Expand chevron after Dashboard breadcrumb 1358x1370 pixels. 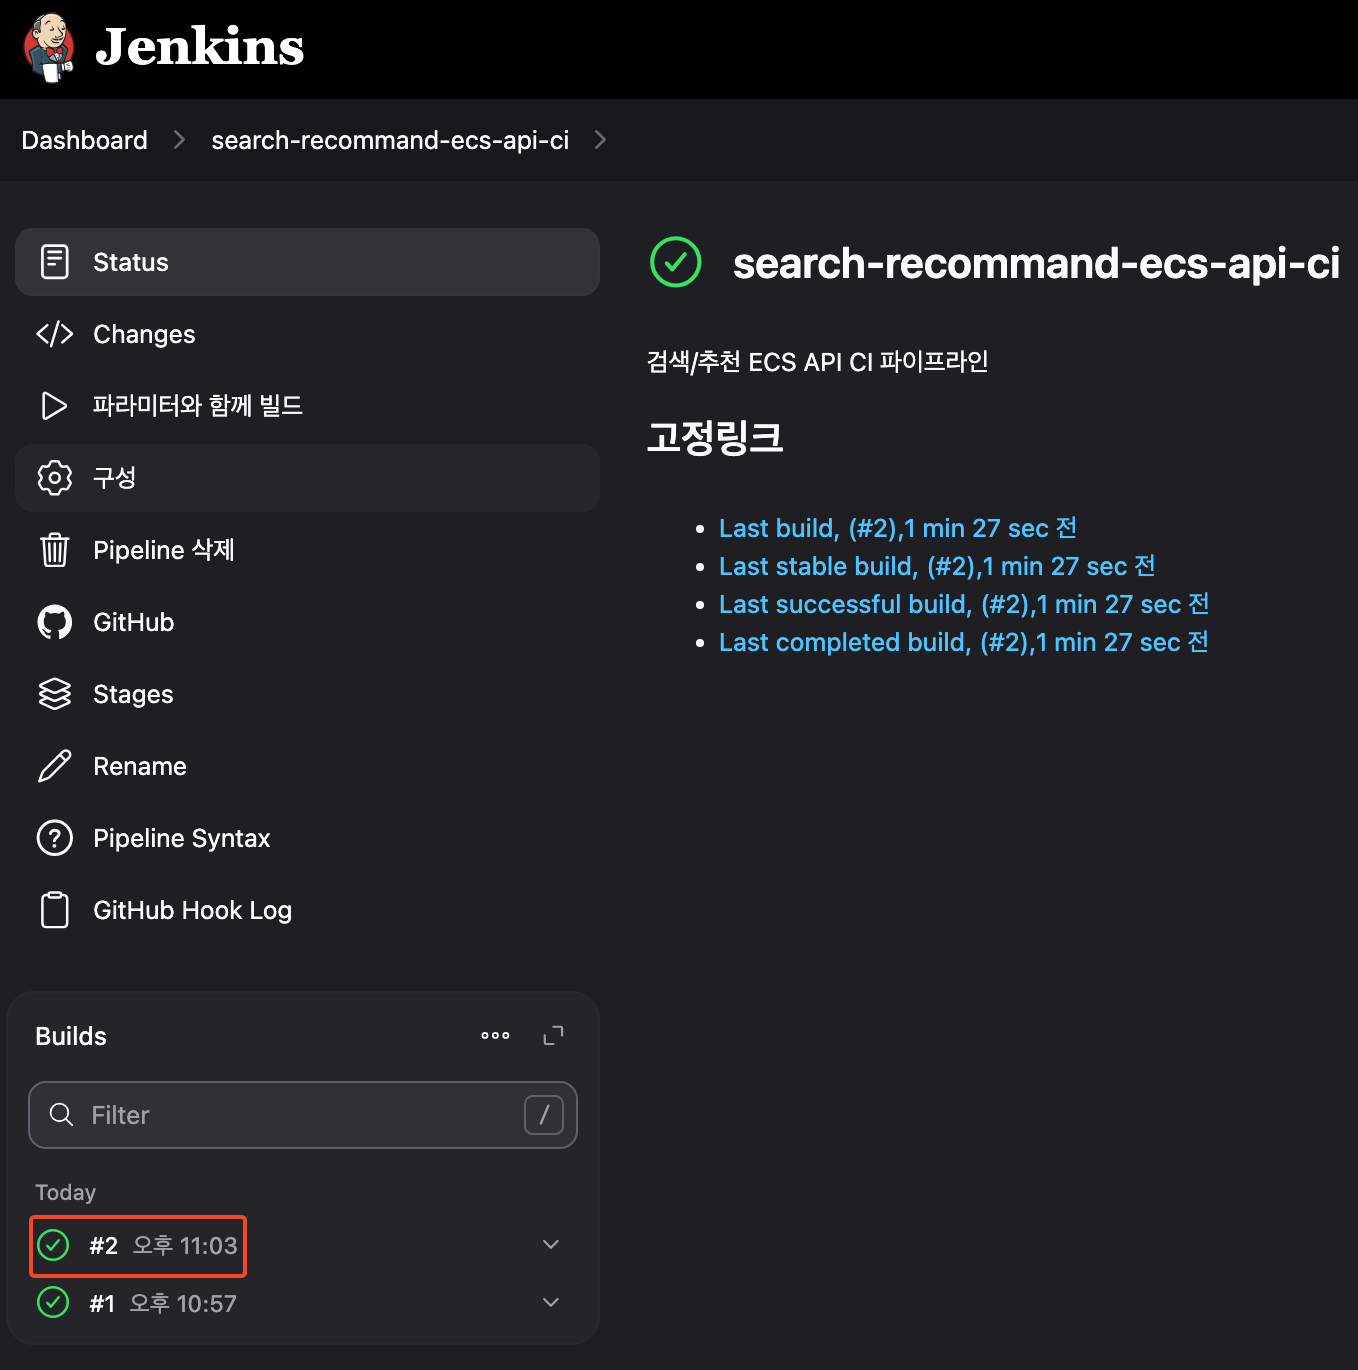pyautogui.click(x=179, y=140)
